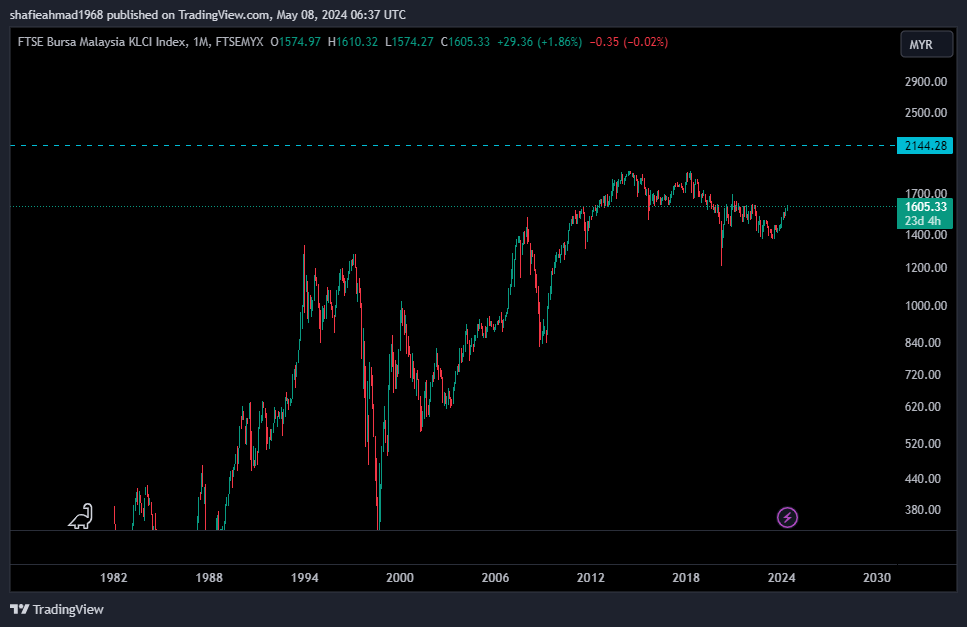Click the 2144.28 price line label
This screenshot has width=967, height=627.
pos(925,145)
